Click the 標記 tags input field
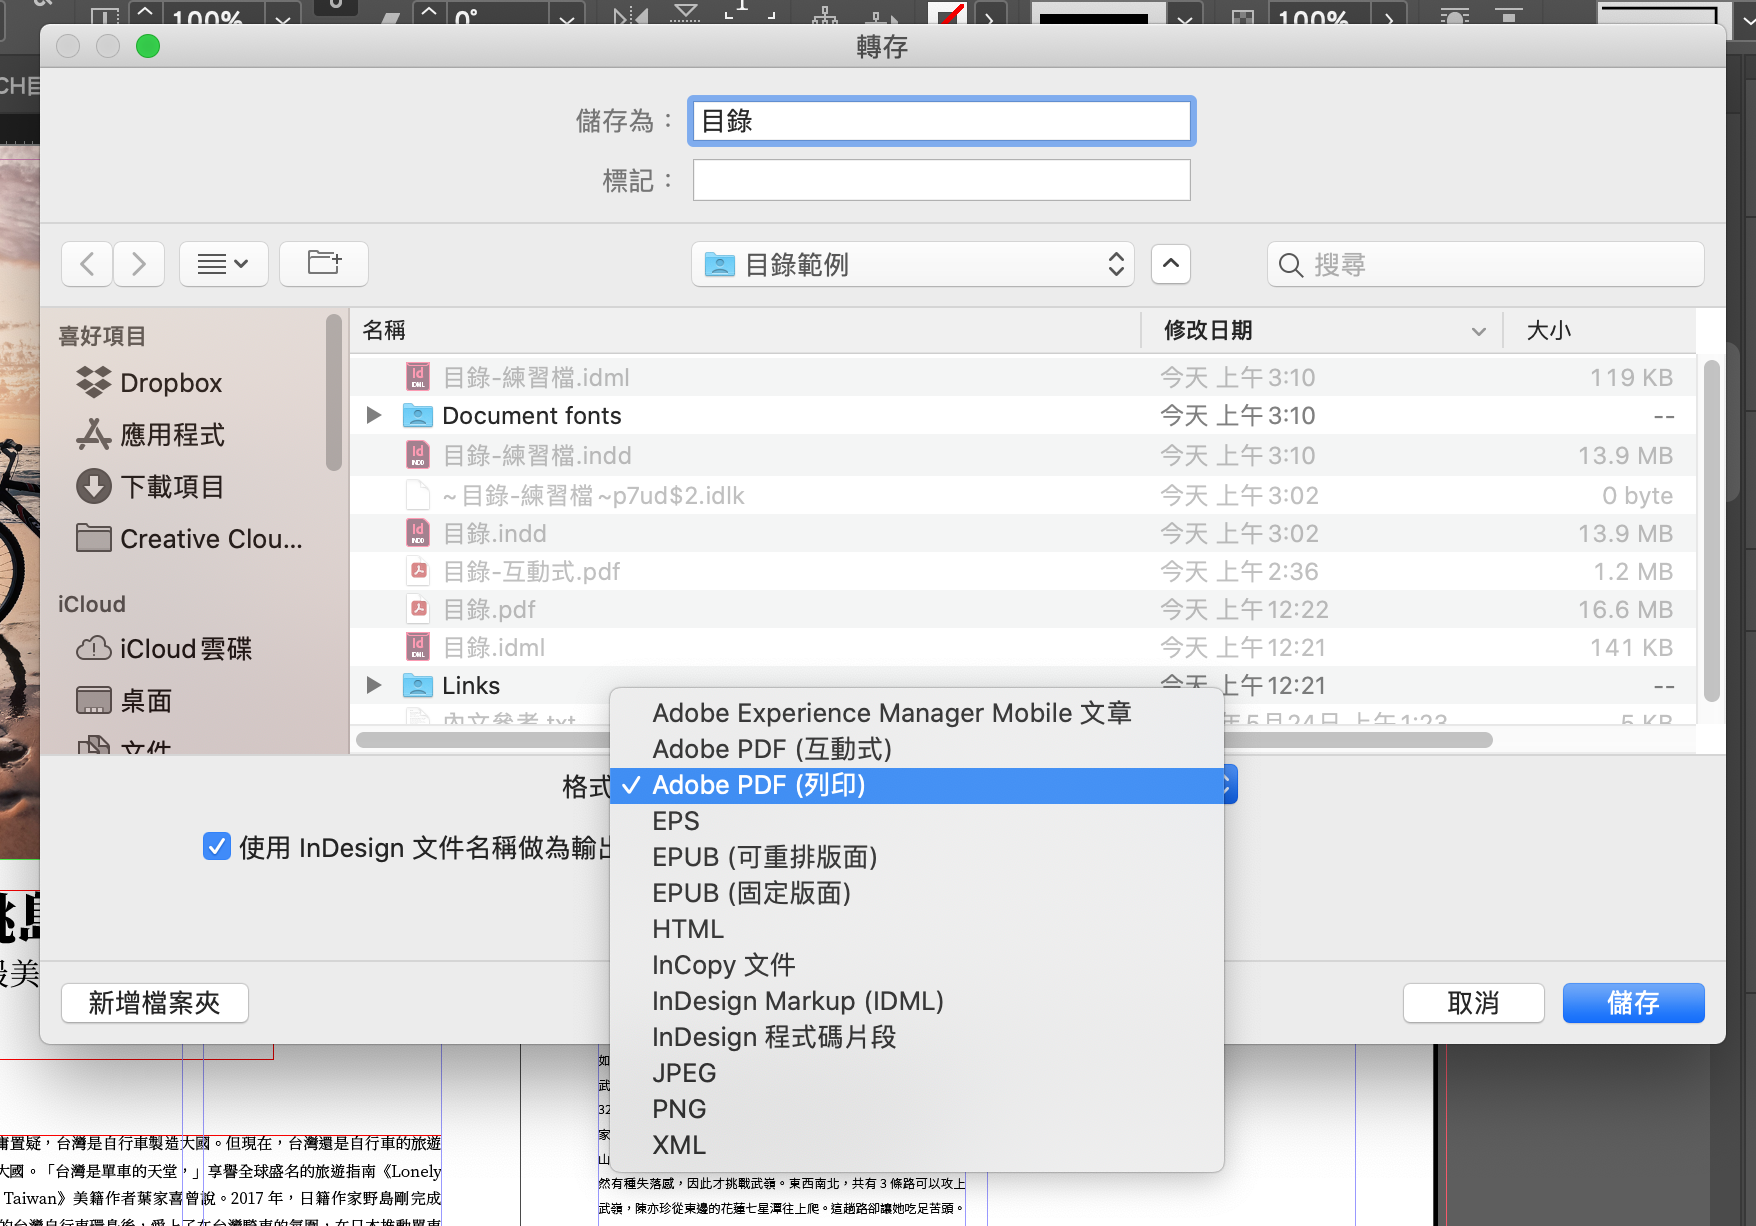This screenshot has width=1756, height=1226. [x=941, y=181]
